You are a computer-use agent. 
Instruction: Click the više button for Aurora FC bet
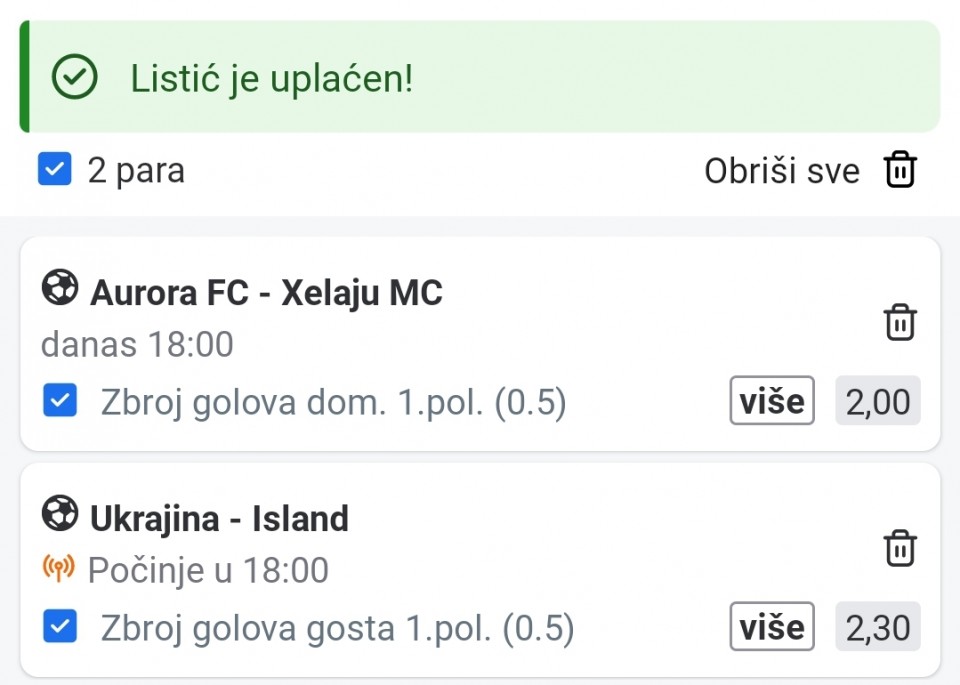point(771,402)
